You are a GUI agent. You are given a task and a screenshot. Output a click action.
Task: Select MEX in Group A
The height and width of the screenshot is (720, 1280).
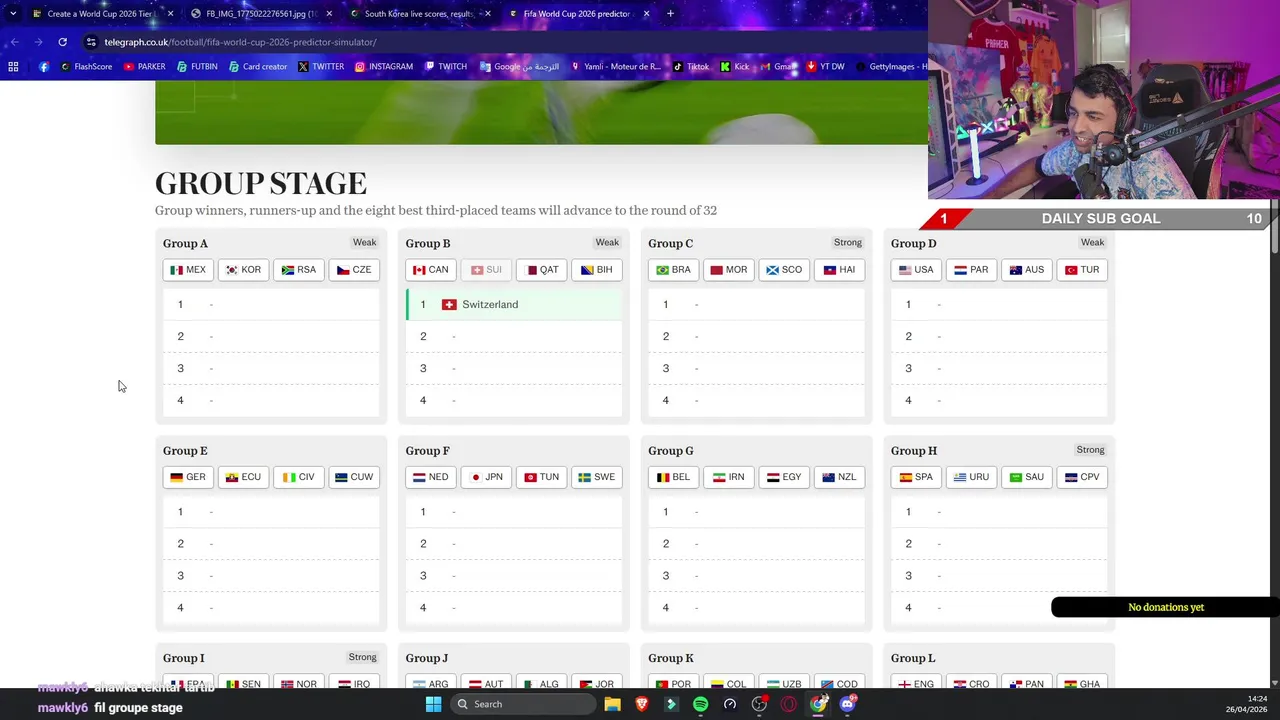pos(188,270)
